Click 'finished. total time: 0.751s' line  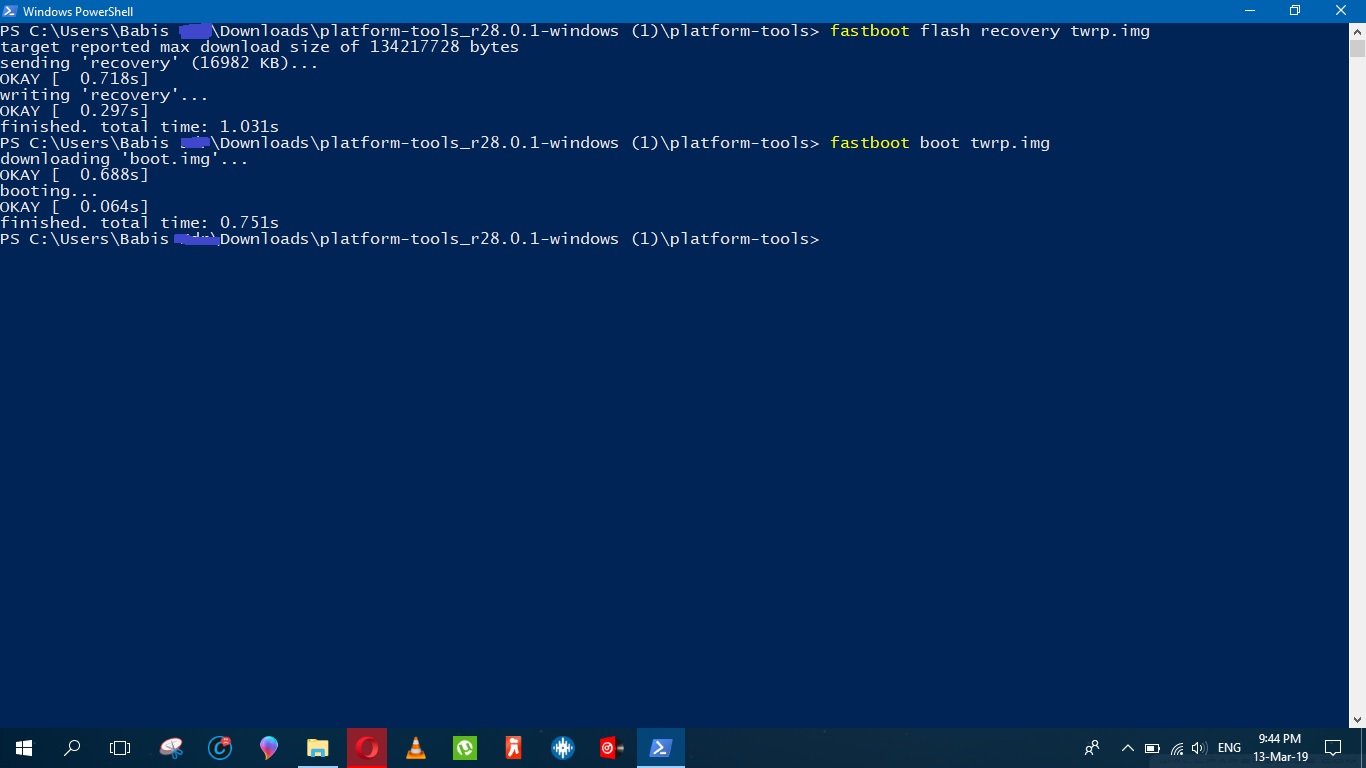139,223
